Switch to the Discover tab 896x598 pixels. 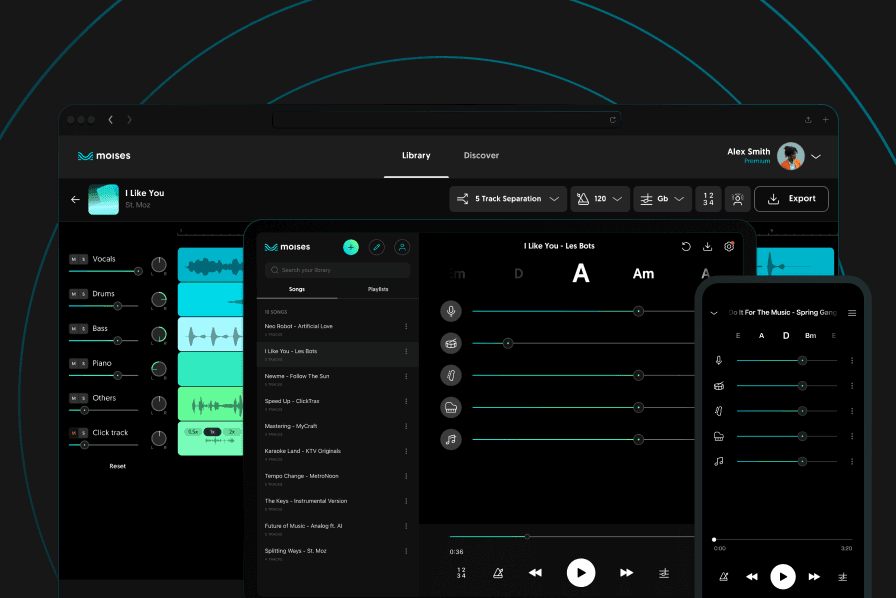(481, 156)
